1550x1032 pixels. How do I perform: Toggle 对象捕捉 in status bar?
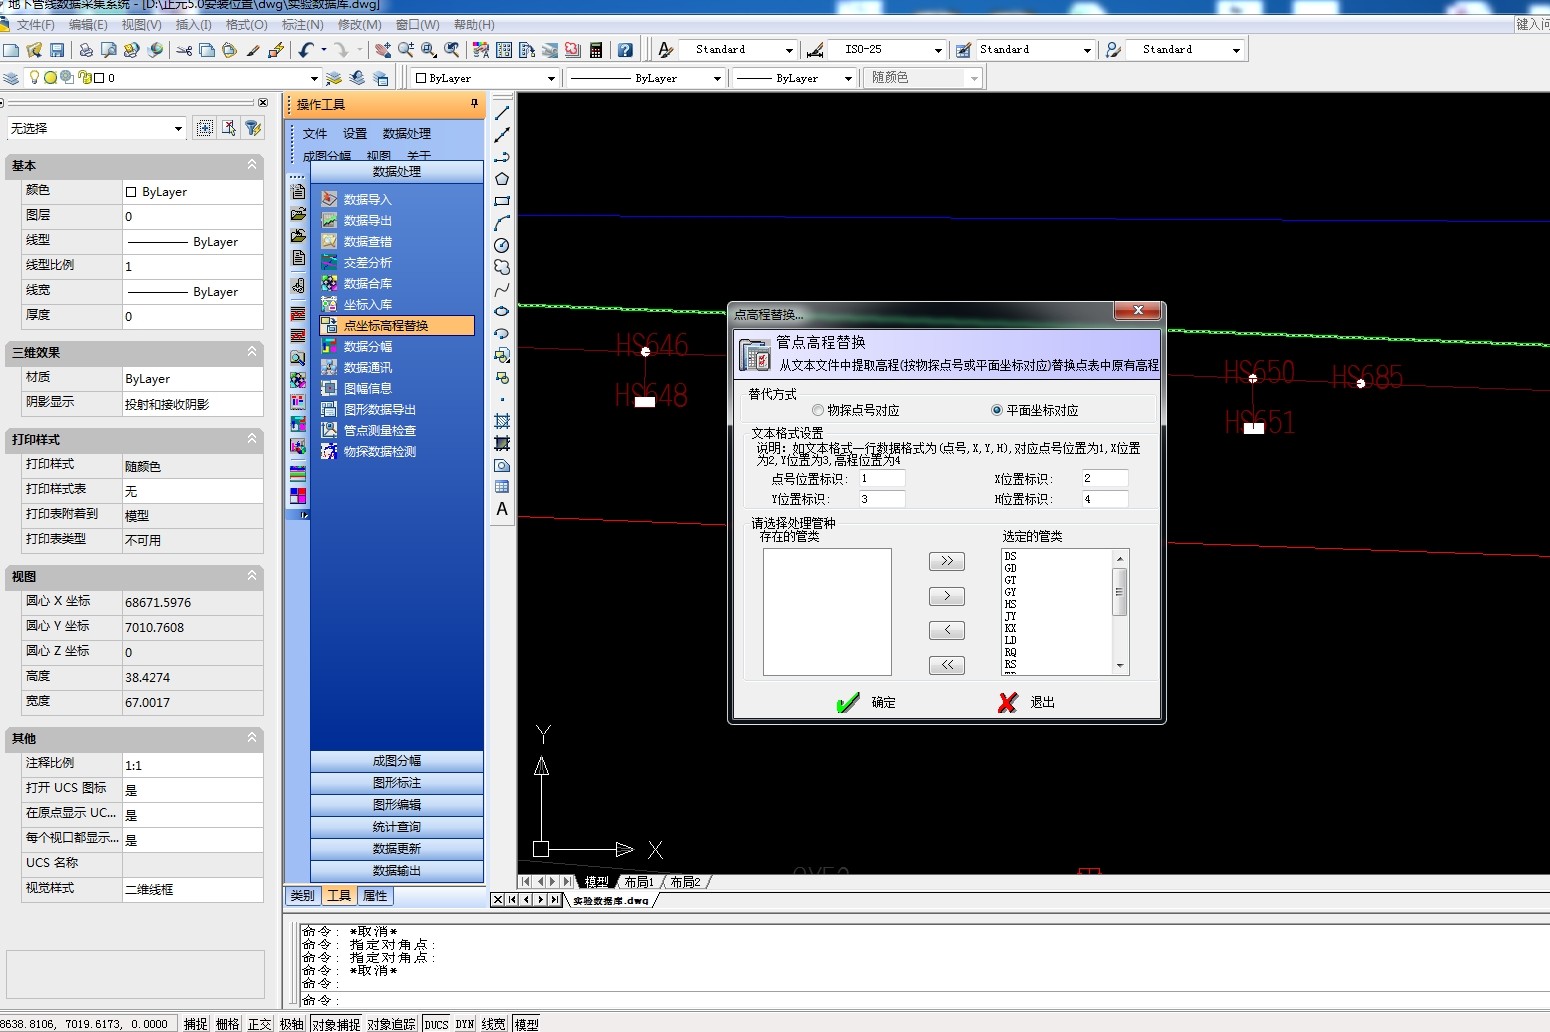335,1024
